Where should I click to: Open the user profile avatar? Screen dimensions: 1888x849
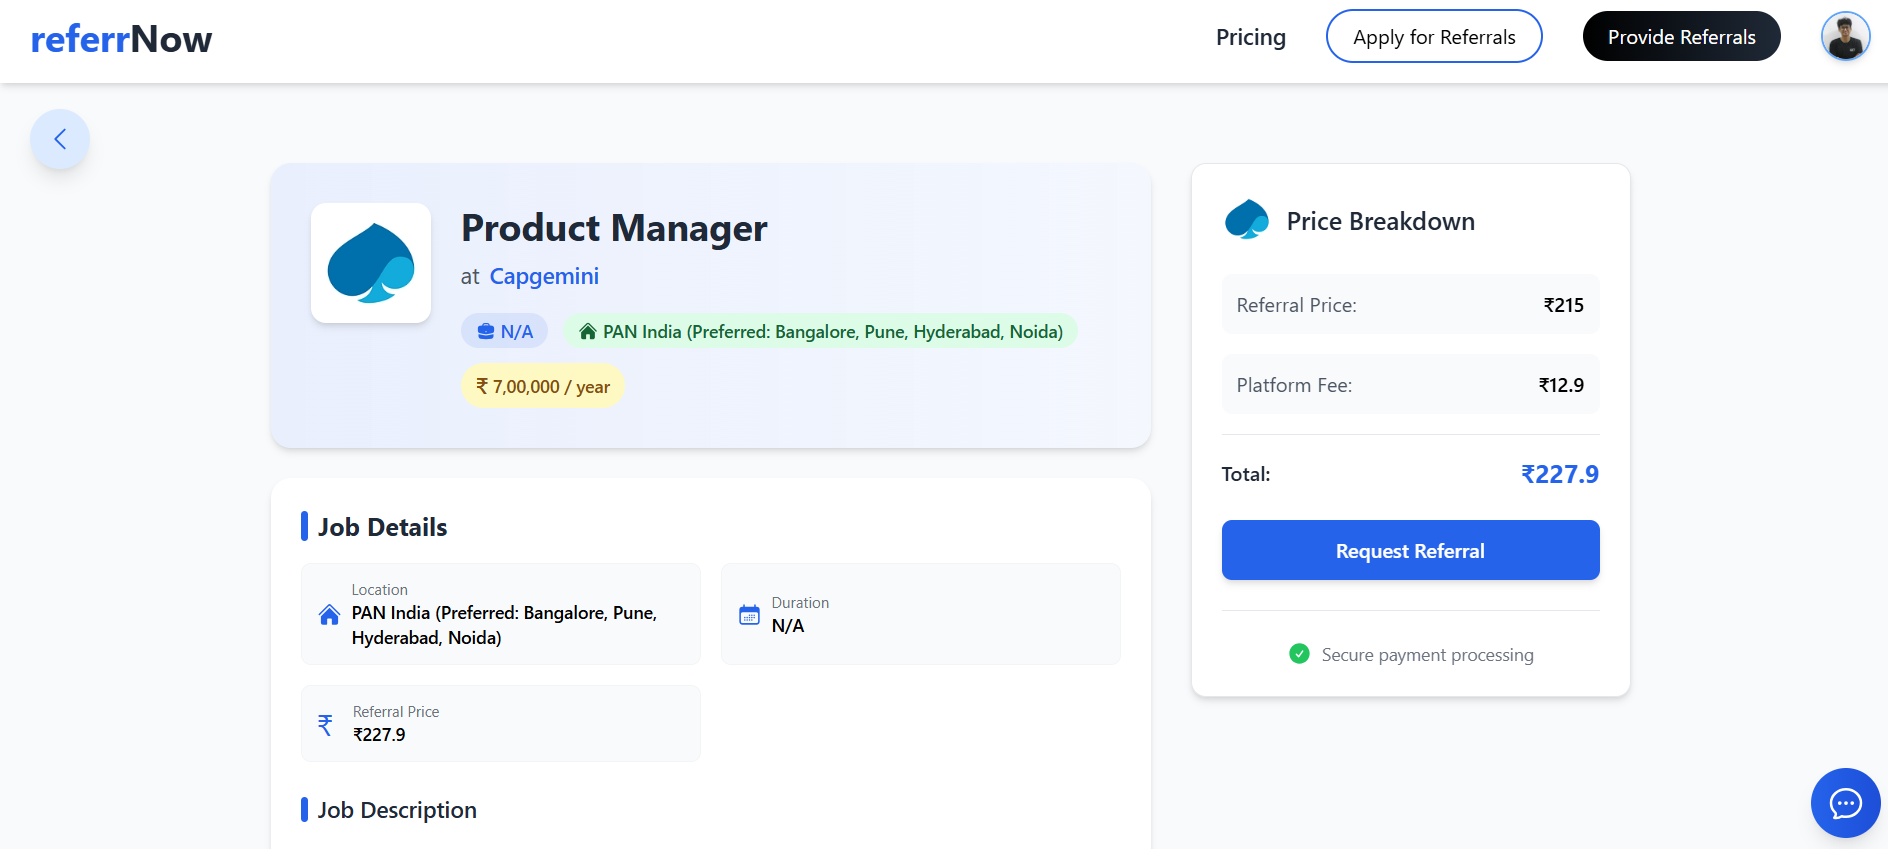(x=1845, y=37)
